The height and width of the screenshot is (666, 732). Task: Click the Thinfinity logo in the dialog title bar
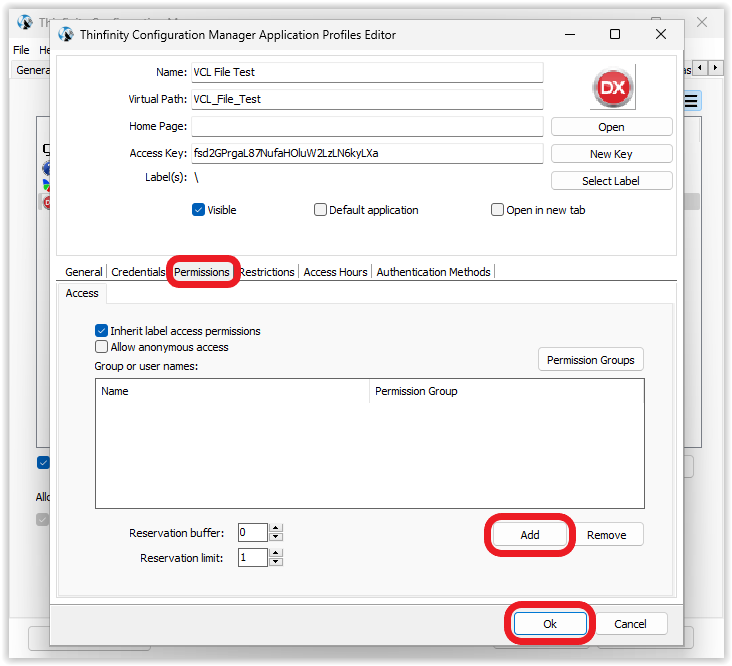click(x=66, y=35)
